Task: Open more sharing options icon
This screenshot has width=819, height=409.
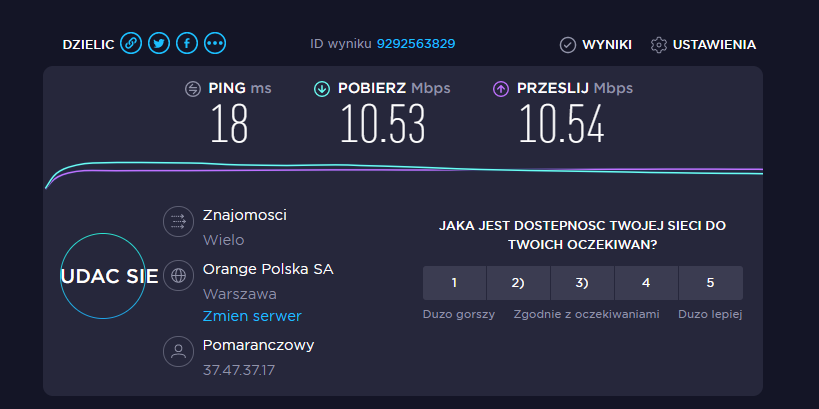Action: pyautogui.click(x=215, y=43)
